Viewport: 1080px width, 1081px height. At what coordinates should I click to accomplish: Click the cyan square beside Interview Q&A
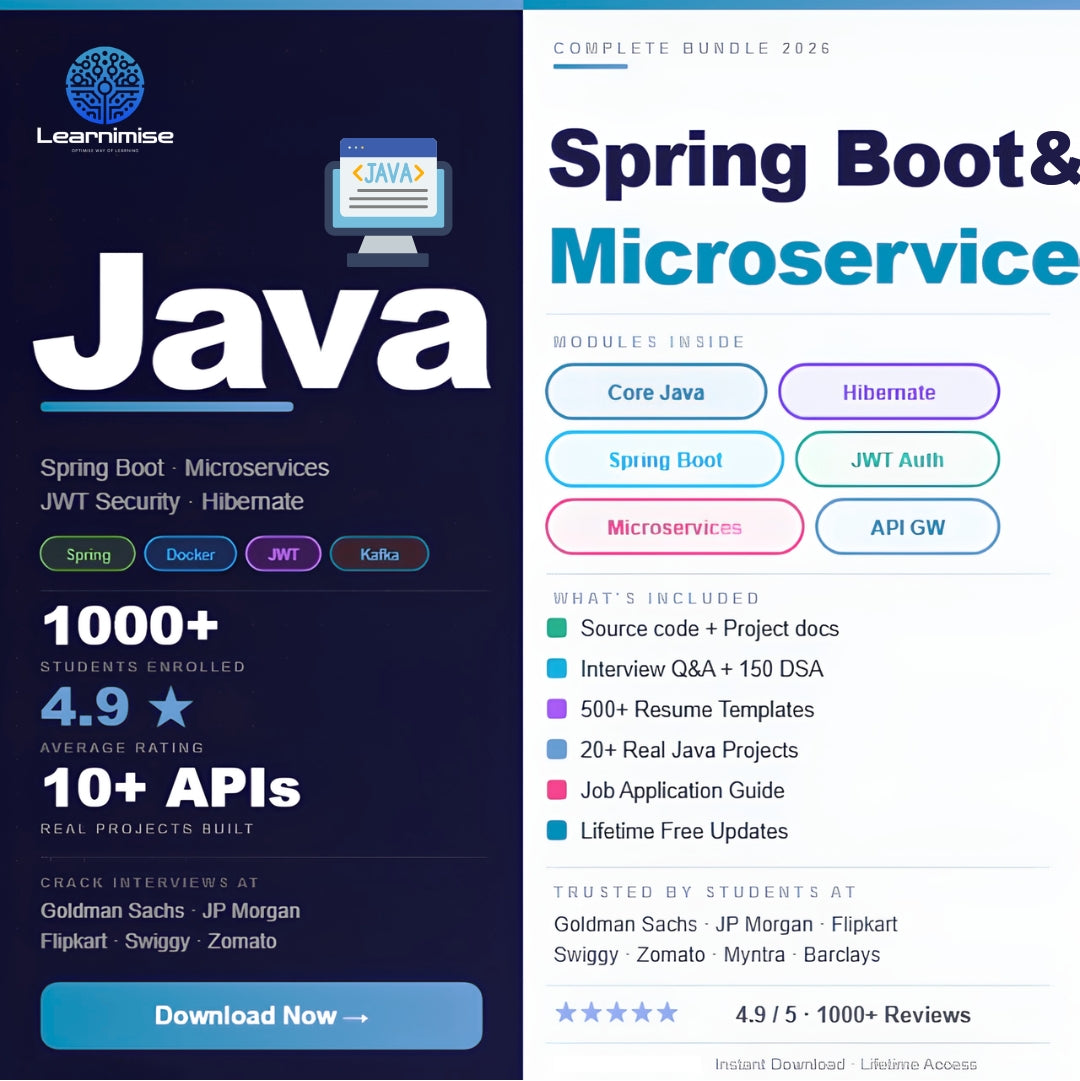point(557,668)
